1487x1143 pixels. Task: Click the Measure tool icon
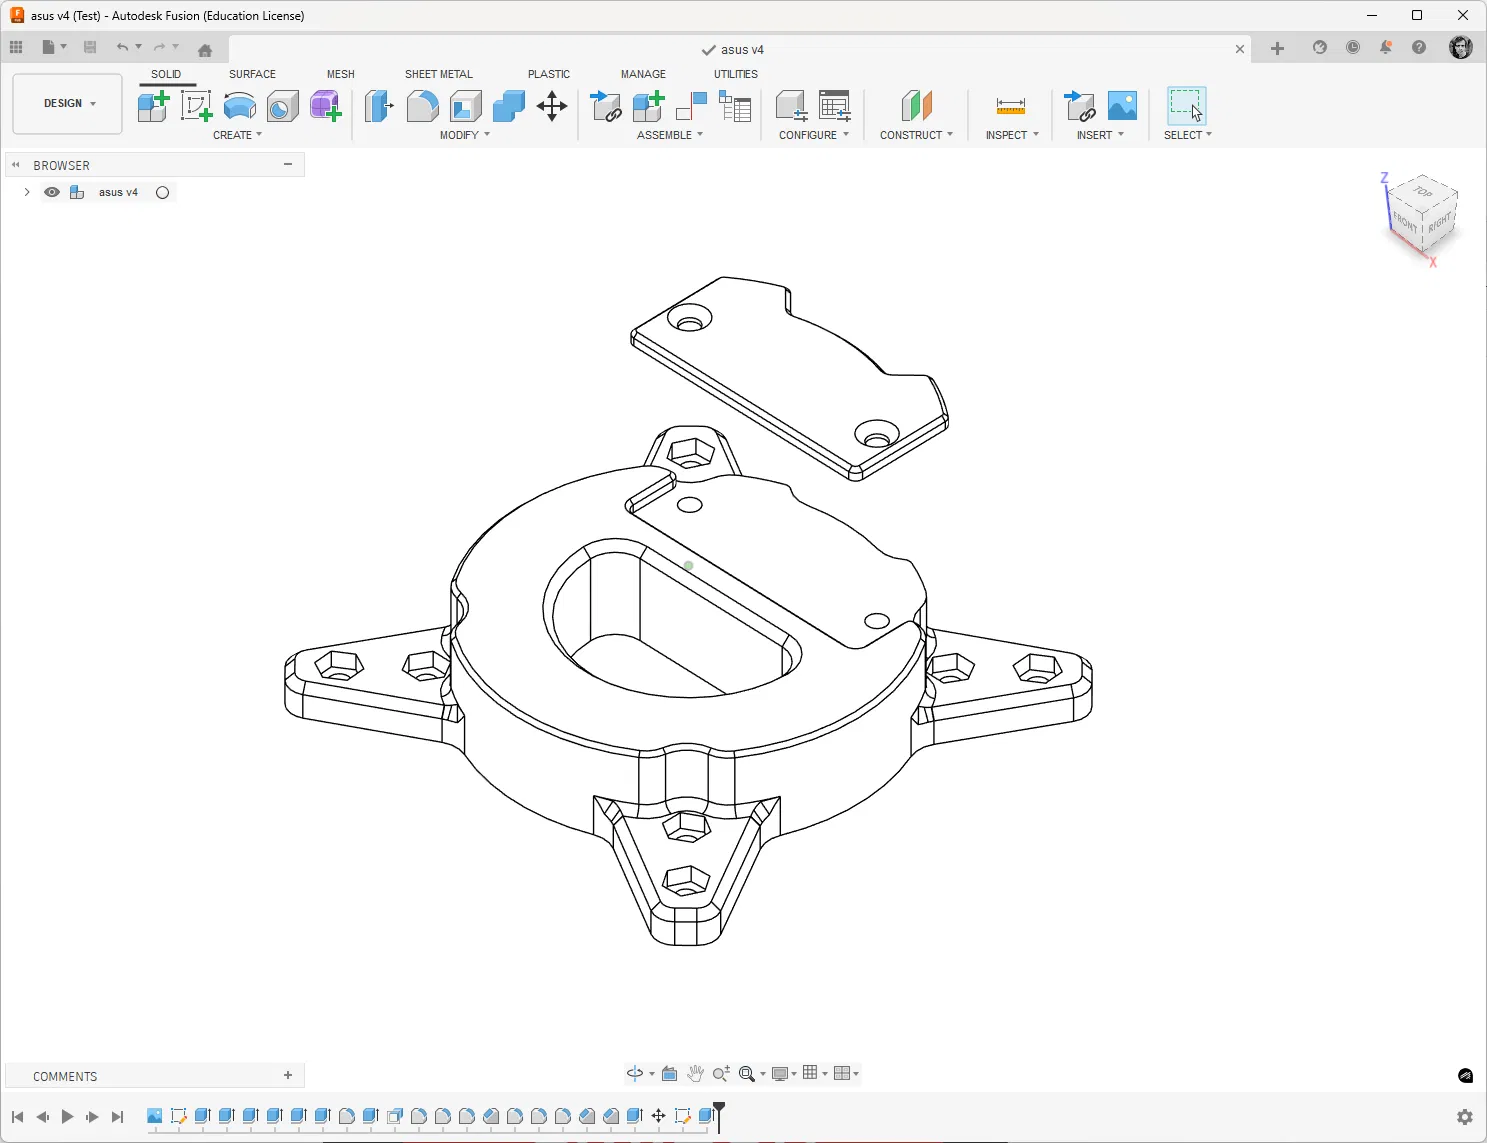click(1010, 106)
